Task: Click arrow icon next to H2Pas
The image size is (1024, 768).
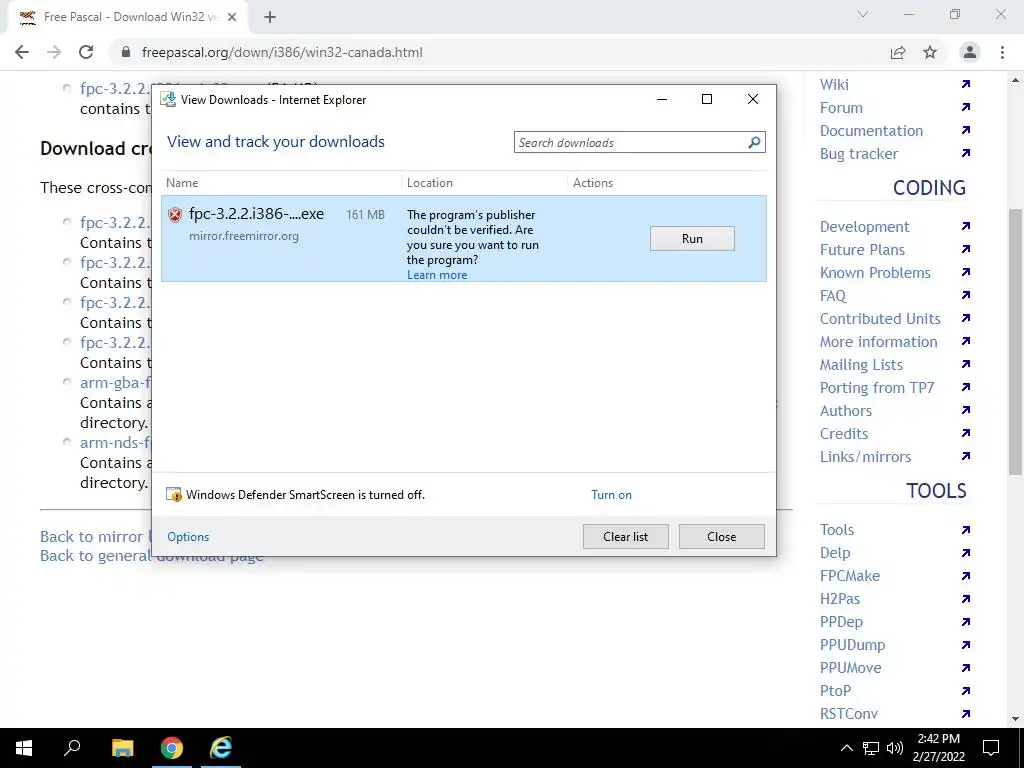Action: pyautogui.click(x=966, y=598)
